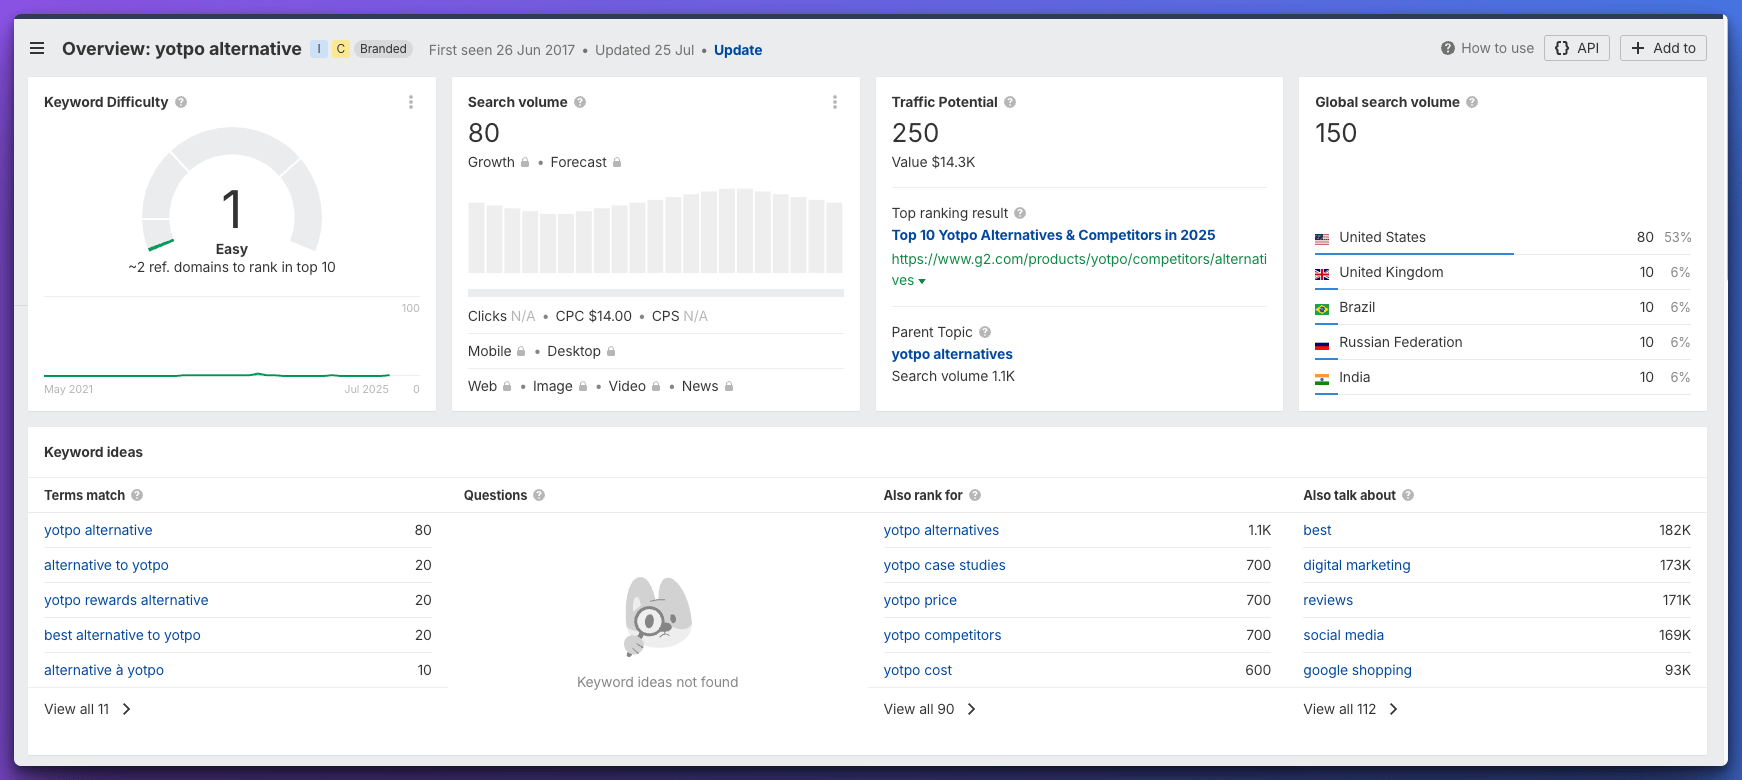Select the India country row
Image resolution: width=1742 pixels, height=780 pixels.
pyautogui.click(x=1503, y=377)
